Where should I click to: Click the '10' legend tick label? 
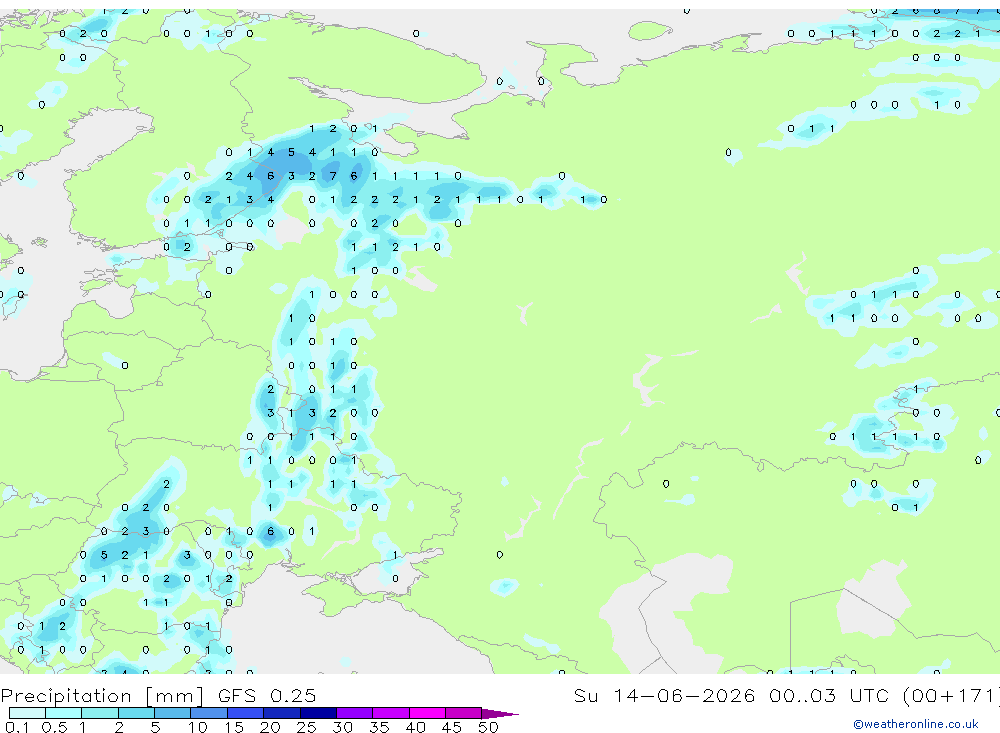(x=198, y=727)
